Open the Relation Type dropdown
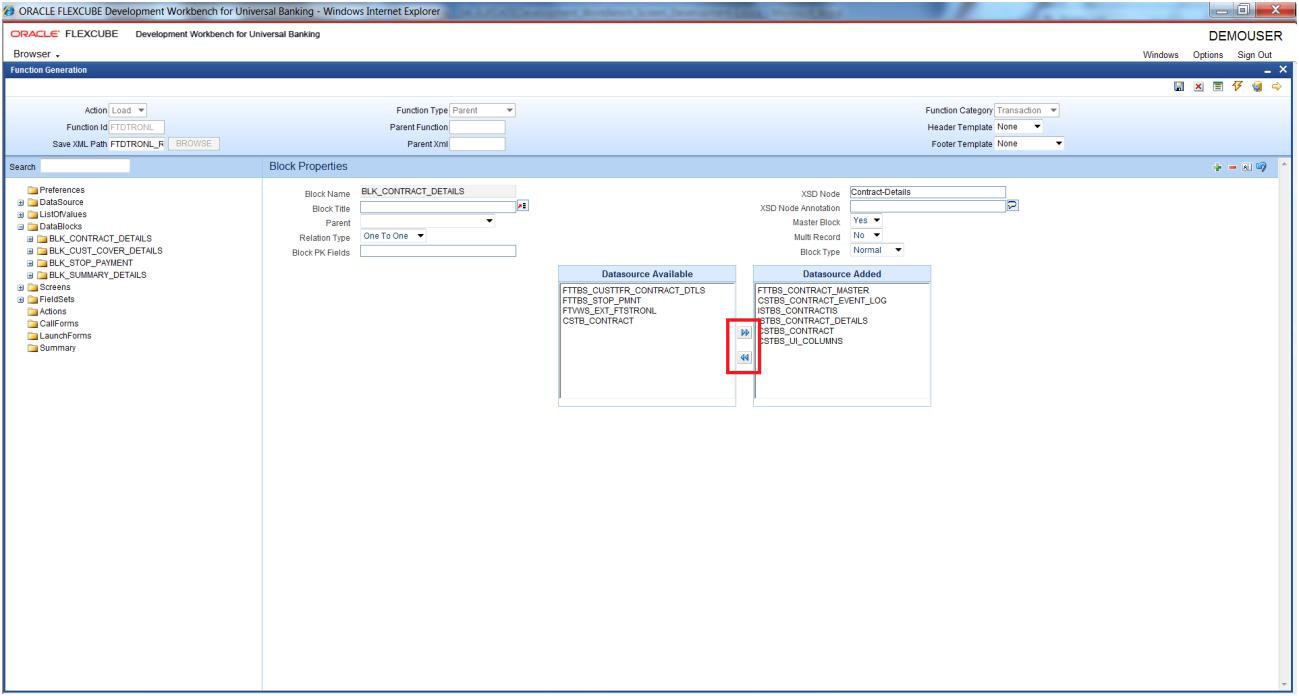Image resolution: width=1299 pixels, height=696 pixels. [x=393, y=236]
